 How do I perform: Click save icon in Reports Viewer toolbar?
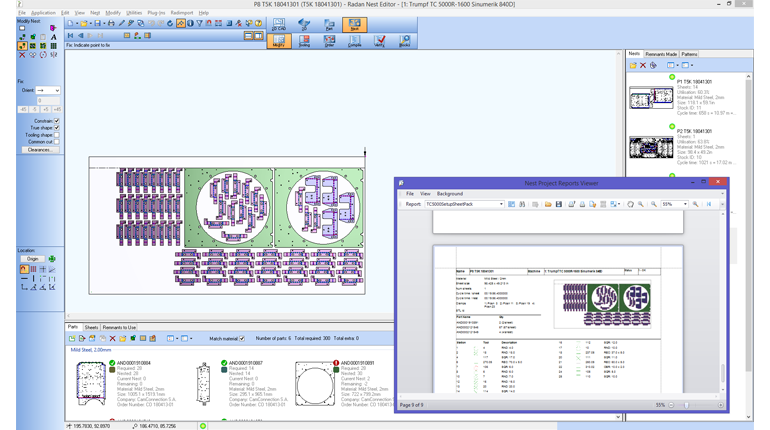pyautogui.click(x=559, y=204)
